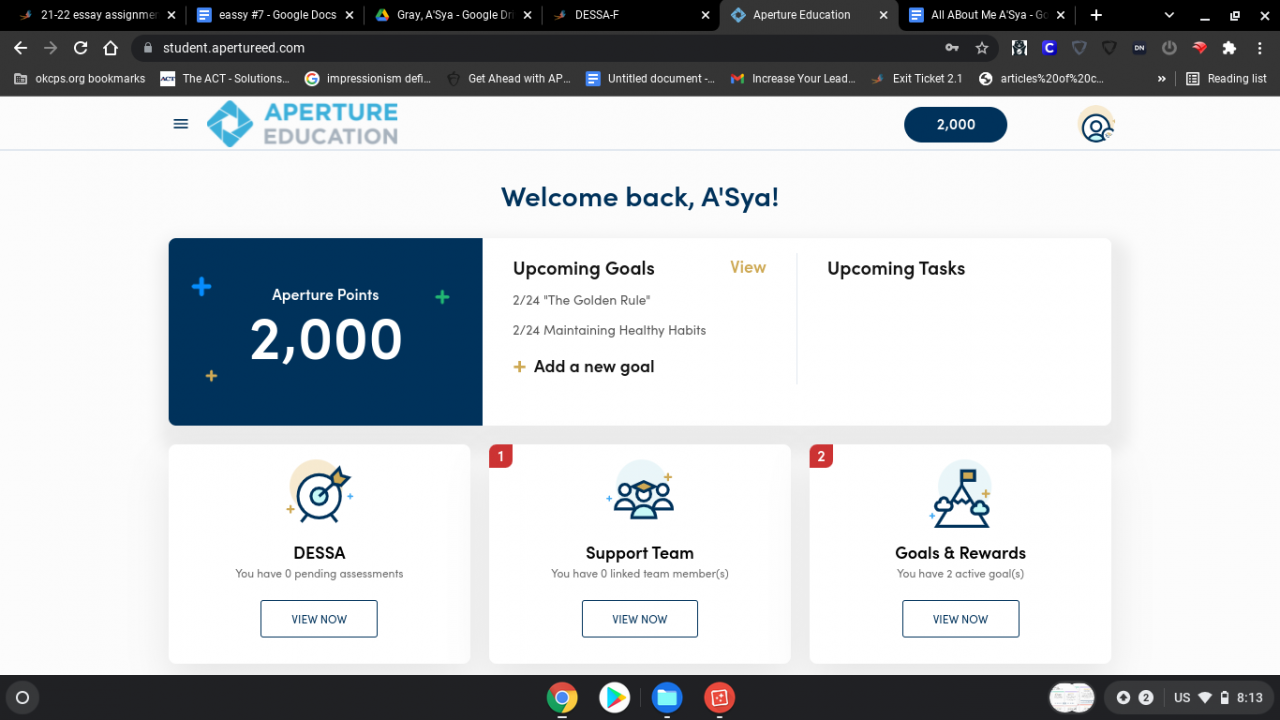Switch to the DESSA-F tab
Image resolution: width=1280 pixels, height=720 pixels.
point(630,15)
